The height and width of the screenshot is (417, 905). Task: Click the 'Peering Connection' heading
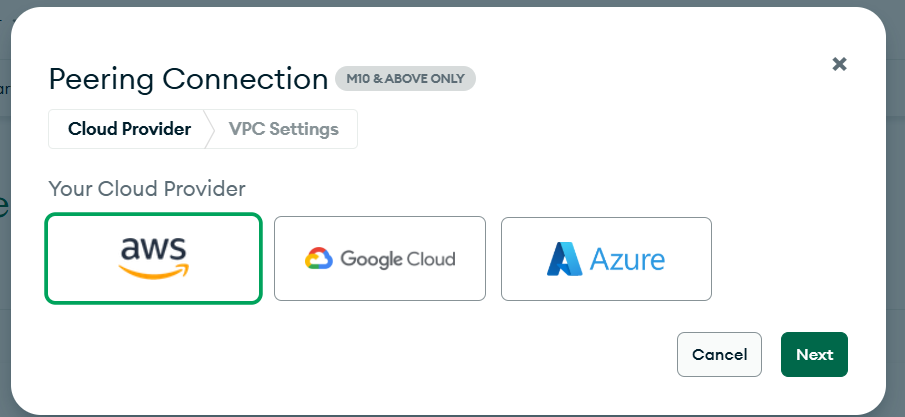point(188,79)
